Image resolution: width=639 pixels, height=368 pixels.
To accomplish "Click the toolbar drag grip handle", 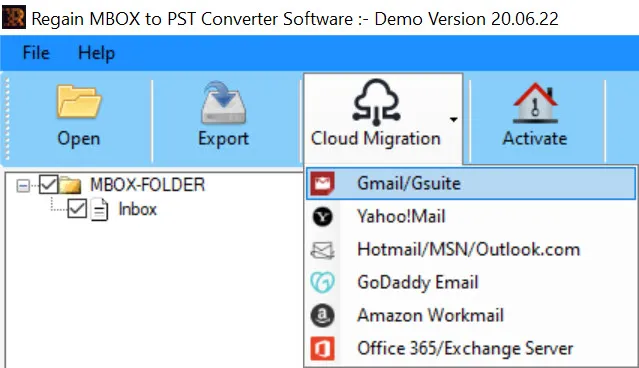I will 7,119.
